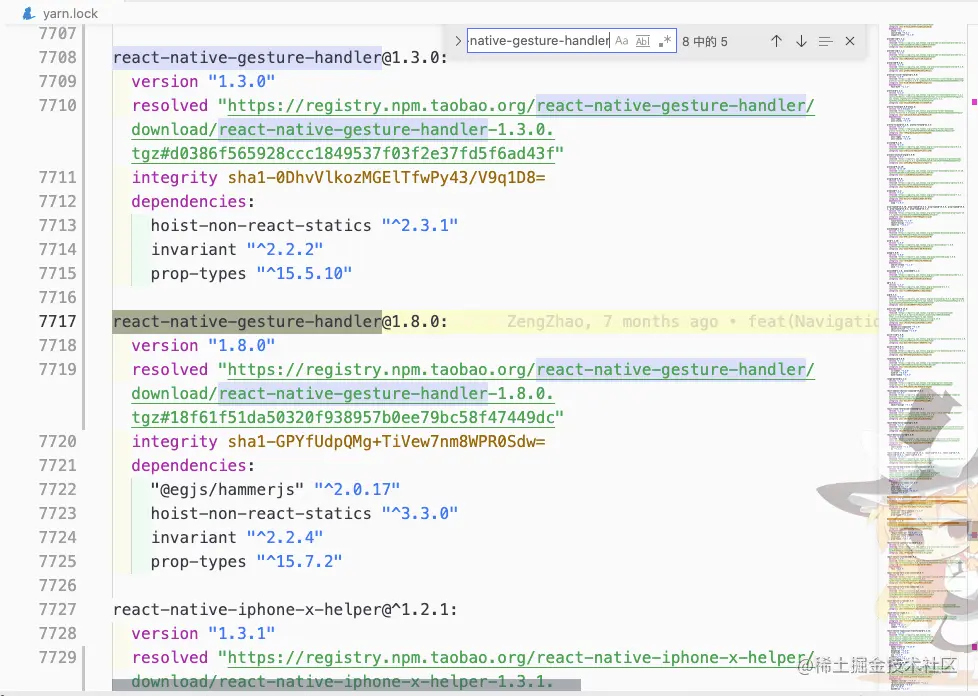Click version "1.3.0" line
978x696 pixels.
[x=203, y=82]
